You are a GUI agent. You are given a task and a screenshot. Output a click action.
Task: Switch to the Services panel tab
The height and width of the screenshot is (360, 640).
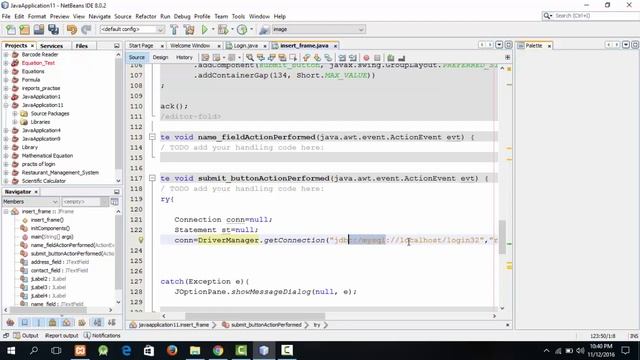tap(51, 46)
